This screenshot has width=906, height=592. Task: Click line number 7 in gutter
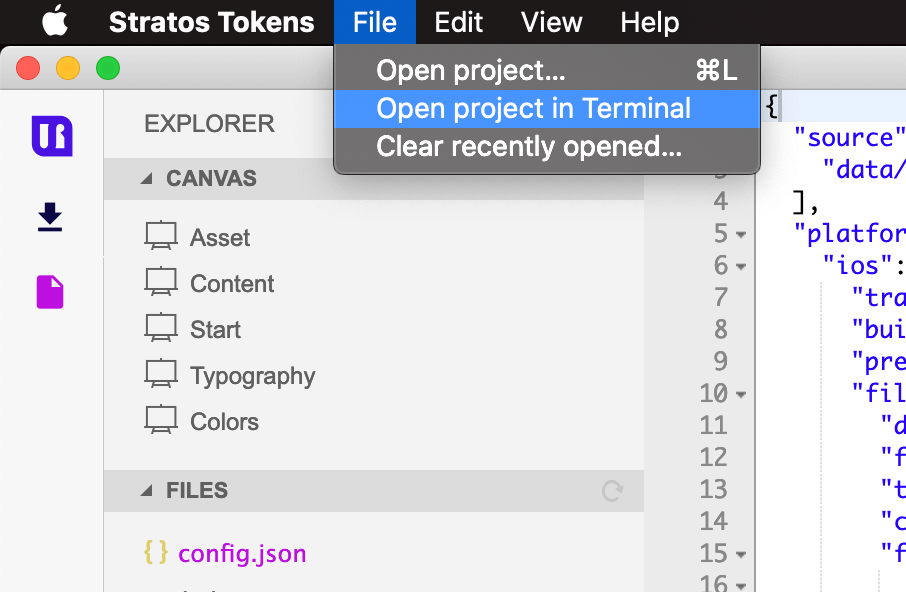[x=721, y=297]
